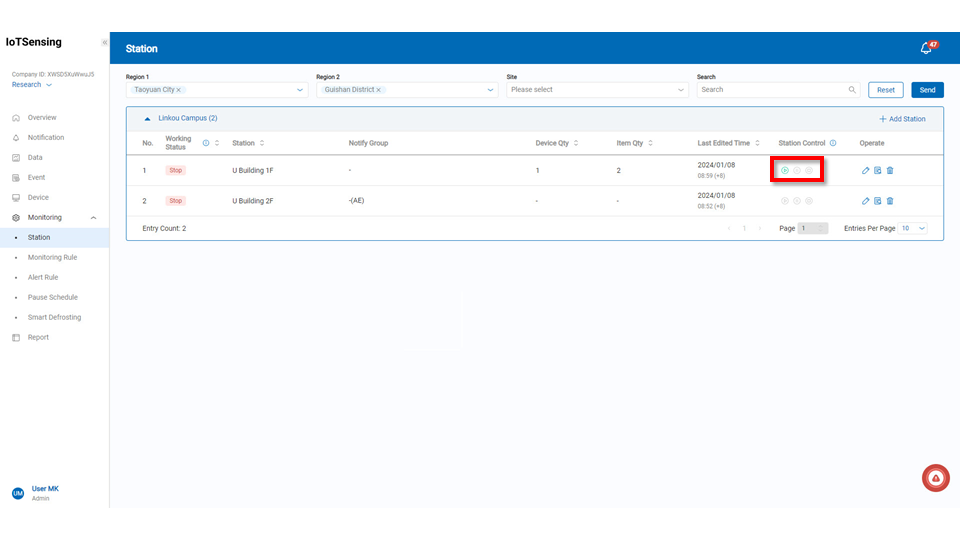Open the Monitoring Rule menu item
Viewport: 960px width, 540px height.
pos(52,257)
